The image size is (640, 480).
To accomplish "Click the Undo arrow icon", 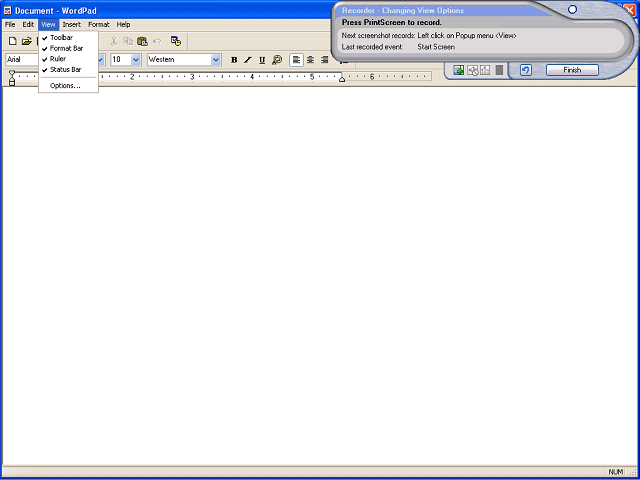I will (x=157, y=41).
